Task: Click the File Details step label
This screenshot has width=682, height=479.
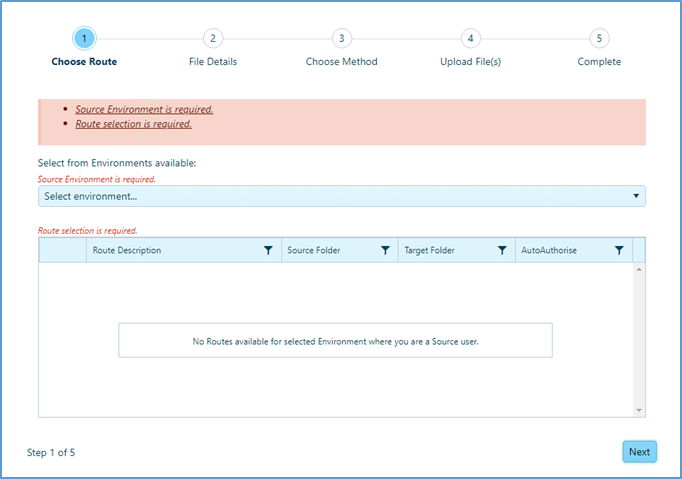Action: 213,62
